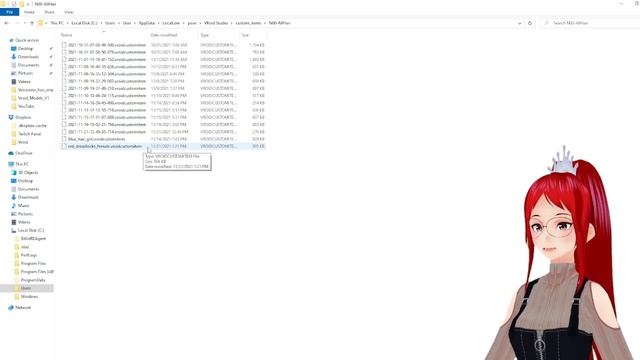Open the Intel folder in tree
The image size is (640, 360).
25,247
